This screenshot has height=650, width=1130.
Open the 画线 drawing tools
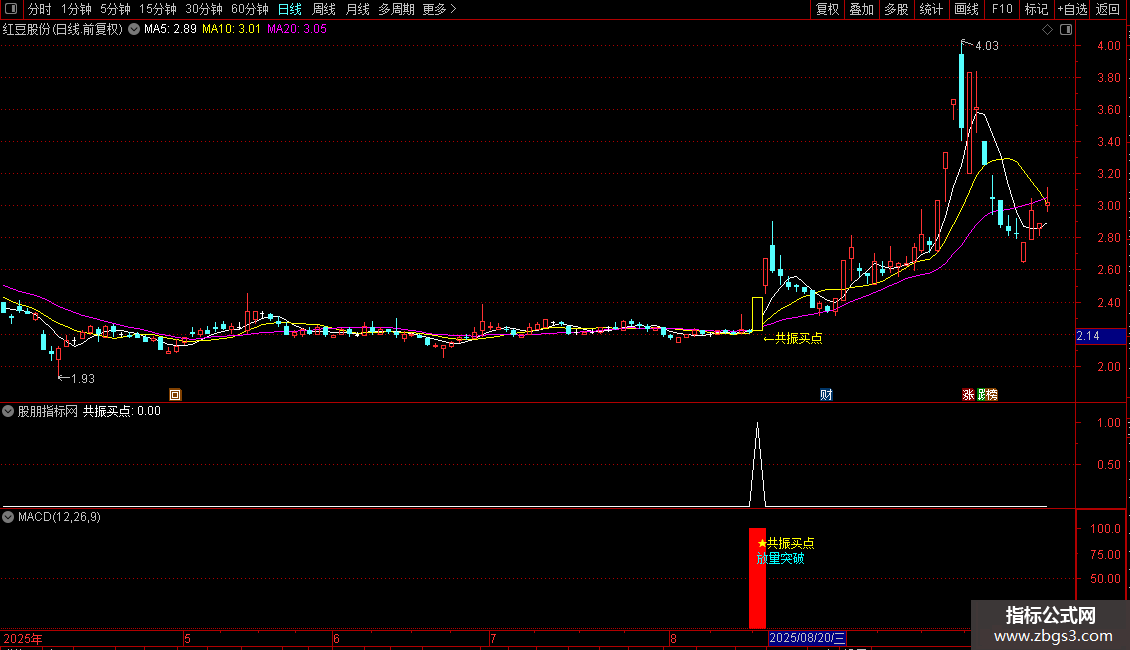click(x=966, y=9)
